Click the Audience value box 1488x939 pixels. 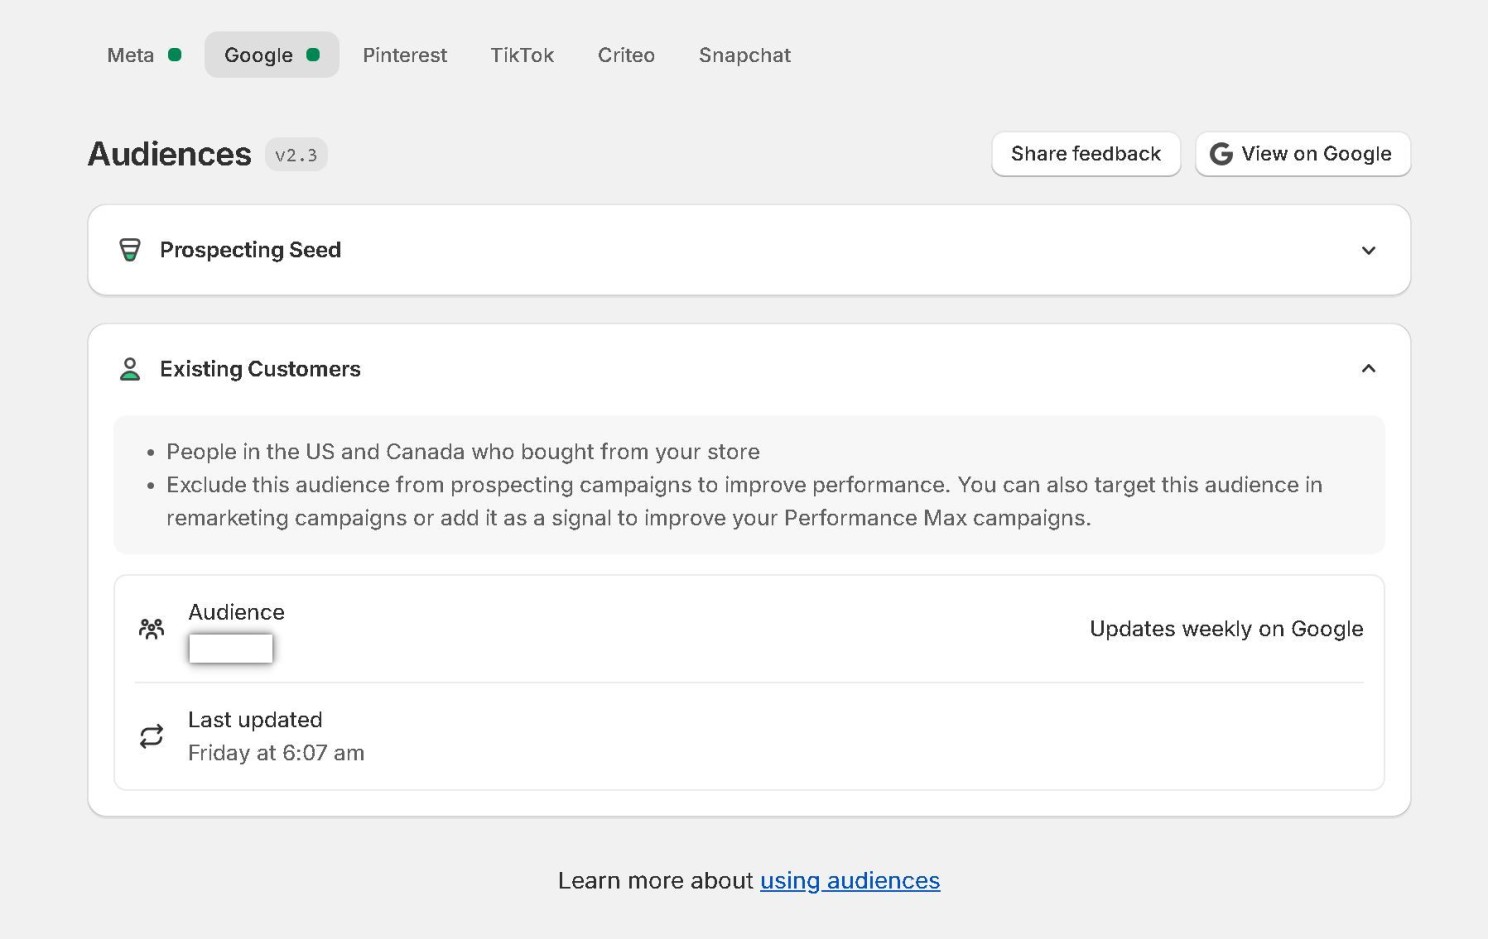(231, 648)
